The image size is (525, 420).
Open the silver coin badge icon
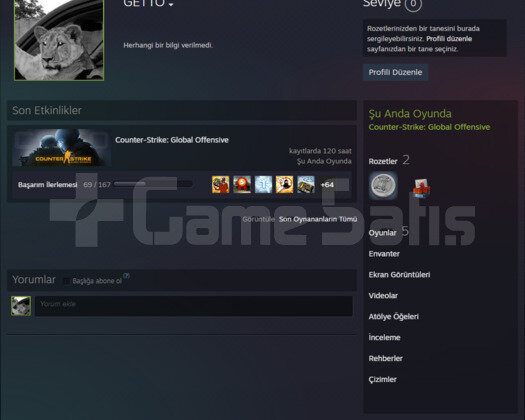(x=383, y=186)
